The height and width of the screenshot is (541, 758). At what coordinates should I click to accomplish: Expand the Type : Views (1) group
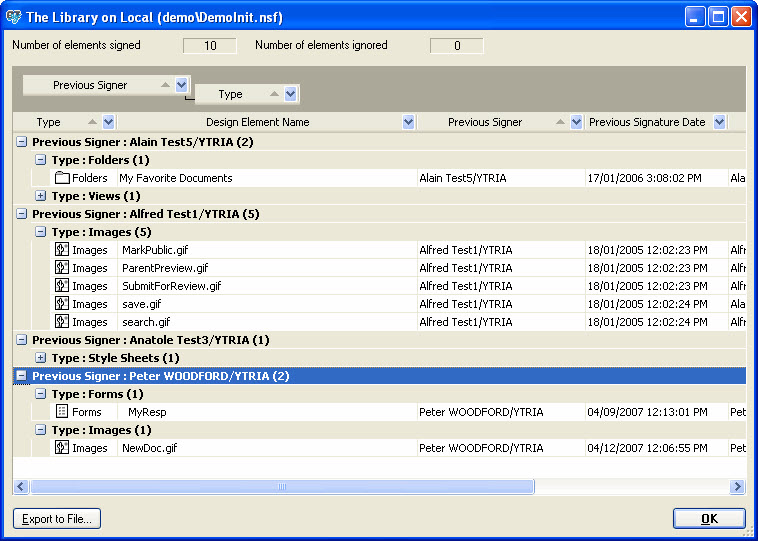coord(41,196)
